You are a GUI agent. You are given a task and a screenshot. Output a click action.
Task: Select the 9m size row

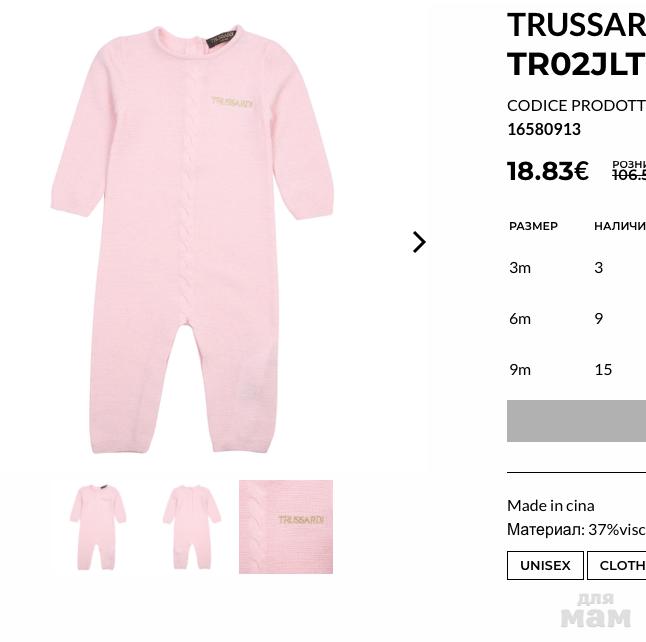520,369
